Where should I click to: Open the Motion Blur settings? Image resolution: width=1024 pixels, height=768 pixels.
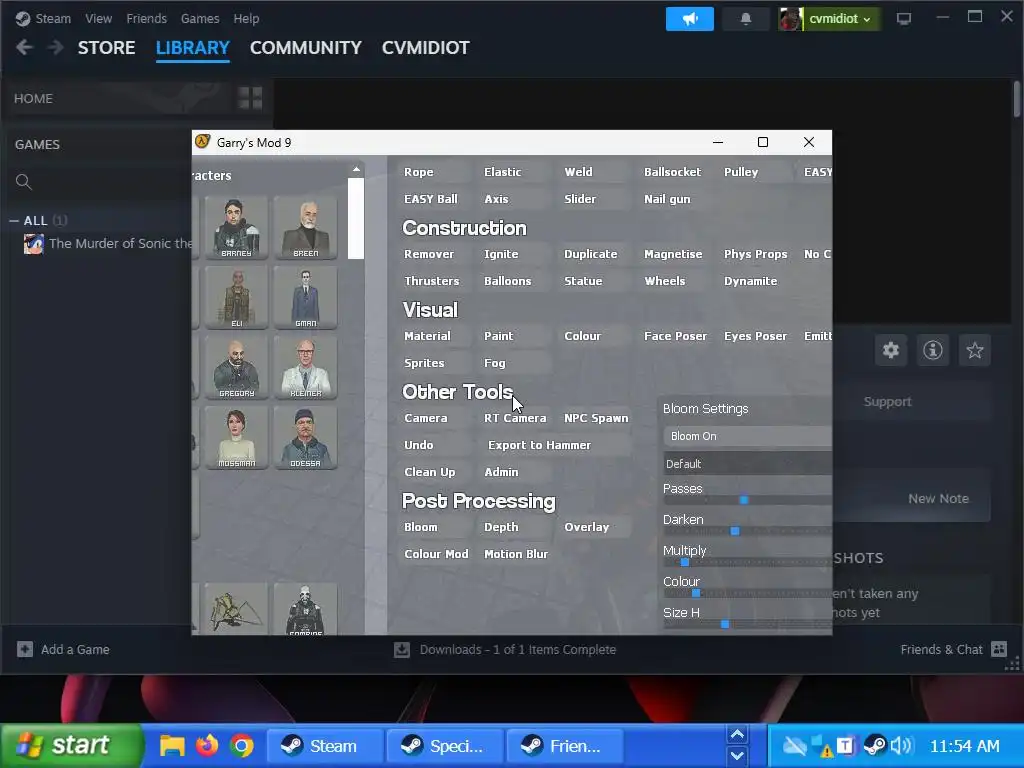[516, 554]
